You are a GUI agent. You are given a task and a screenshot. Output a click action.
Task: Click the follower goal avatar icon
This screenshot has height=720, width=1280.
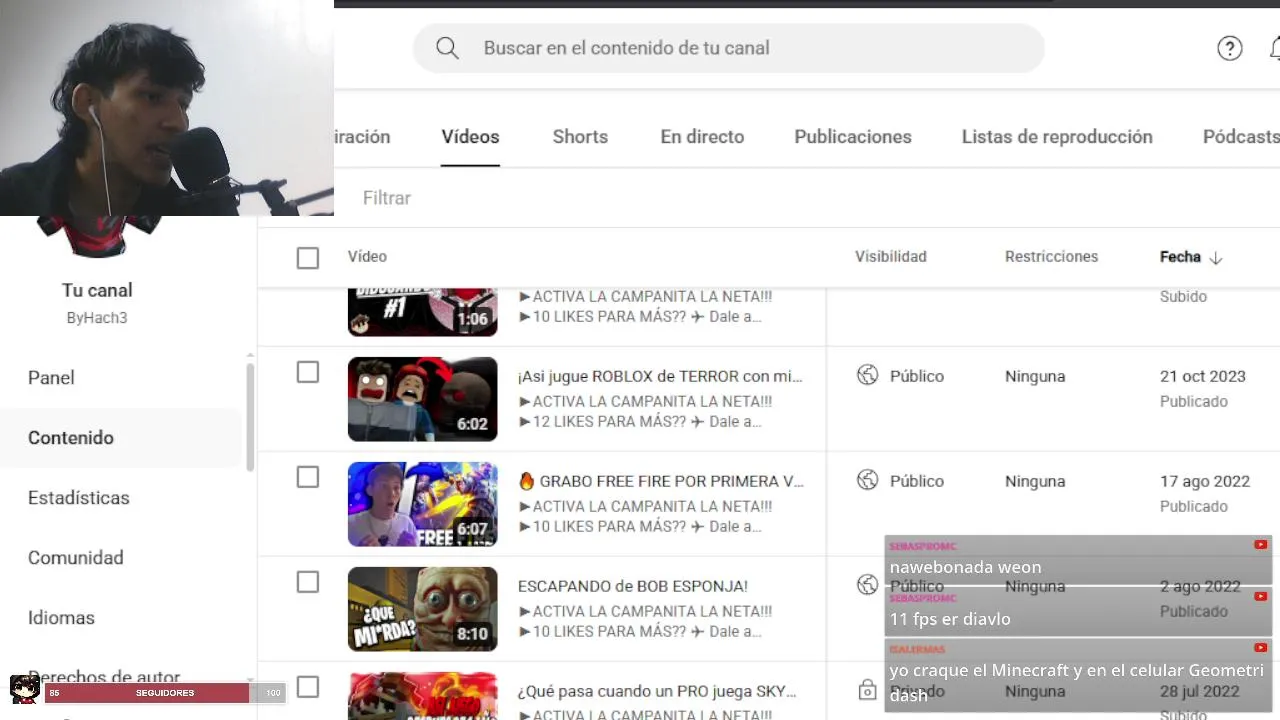24,689
